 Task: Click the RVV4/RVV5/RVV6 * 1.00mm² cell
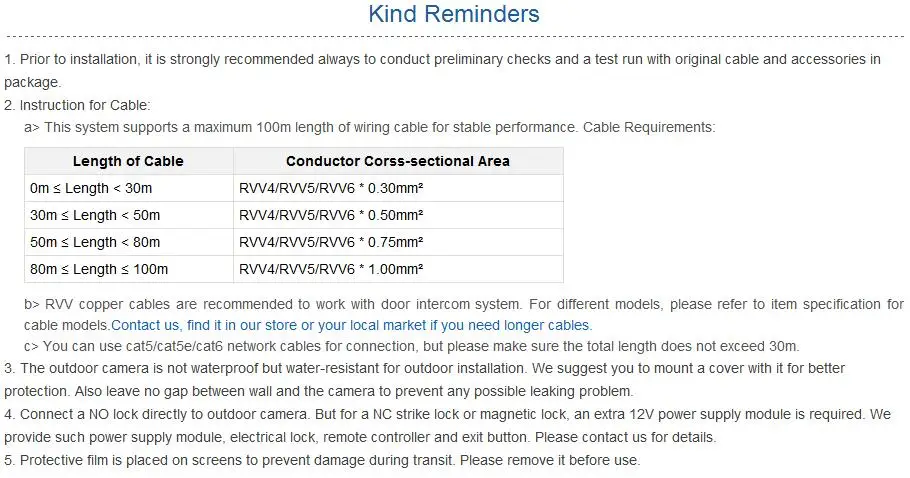click(398, 269)
